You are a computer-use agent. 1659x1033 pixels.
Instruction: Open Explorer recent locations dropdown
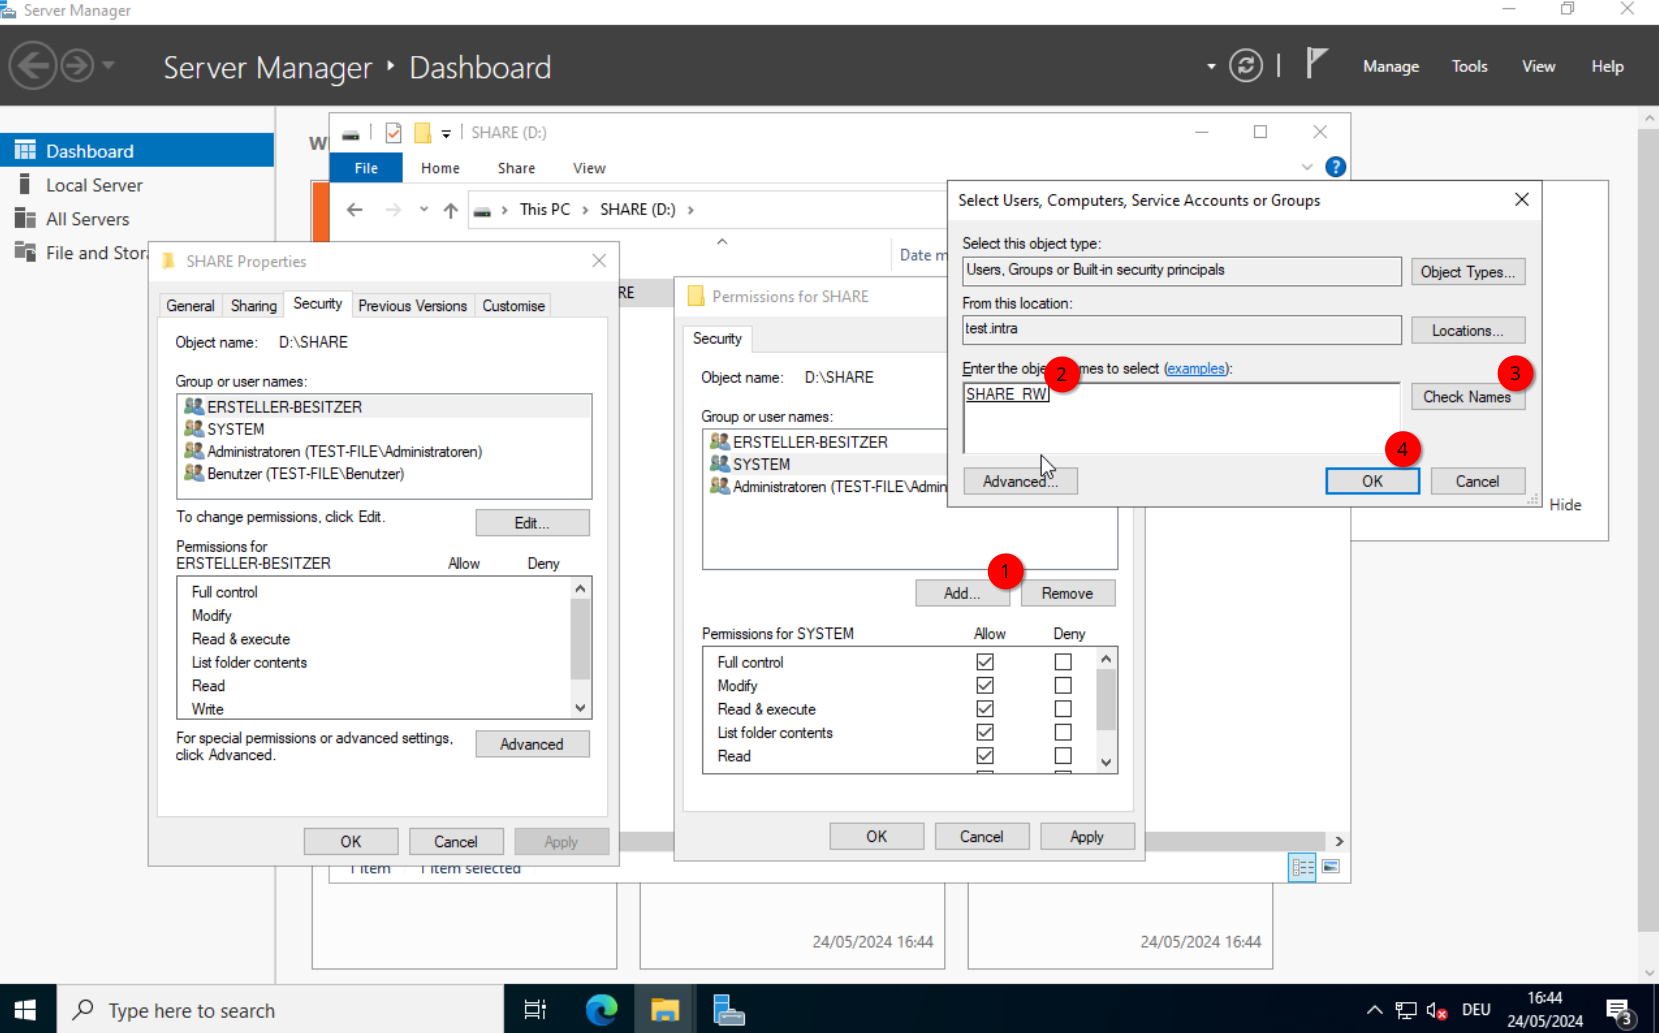click(424, 209)
